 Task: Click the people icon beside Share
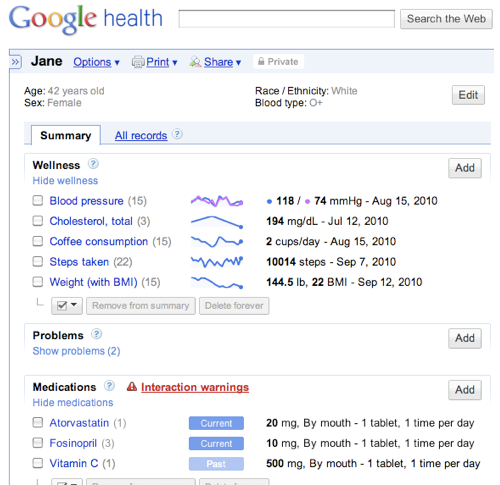coord(196,62)
